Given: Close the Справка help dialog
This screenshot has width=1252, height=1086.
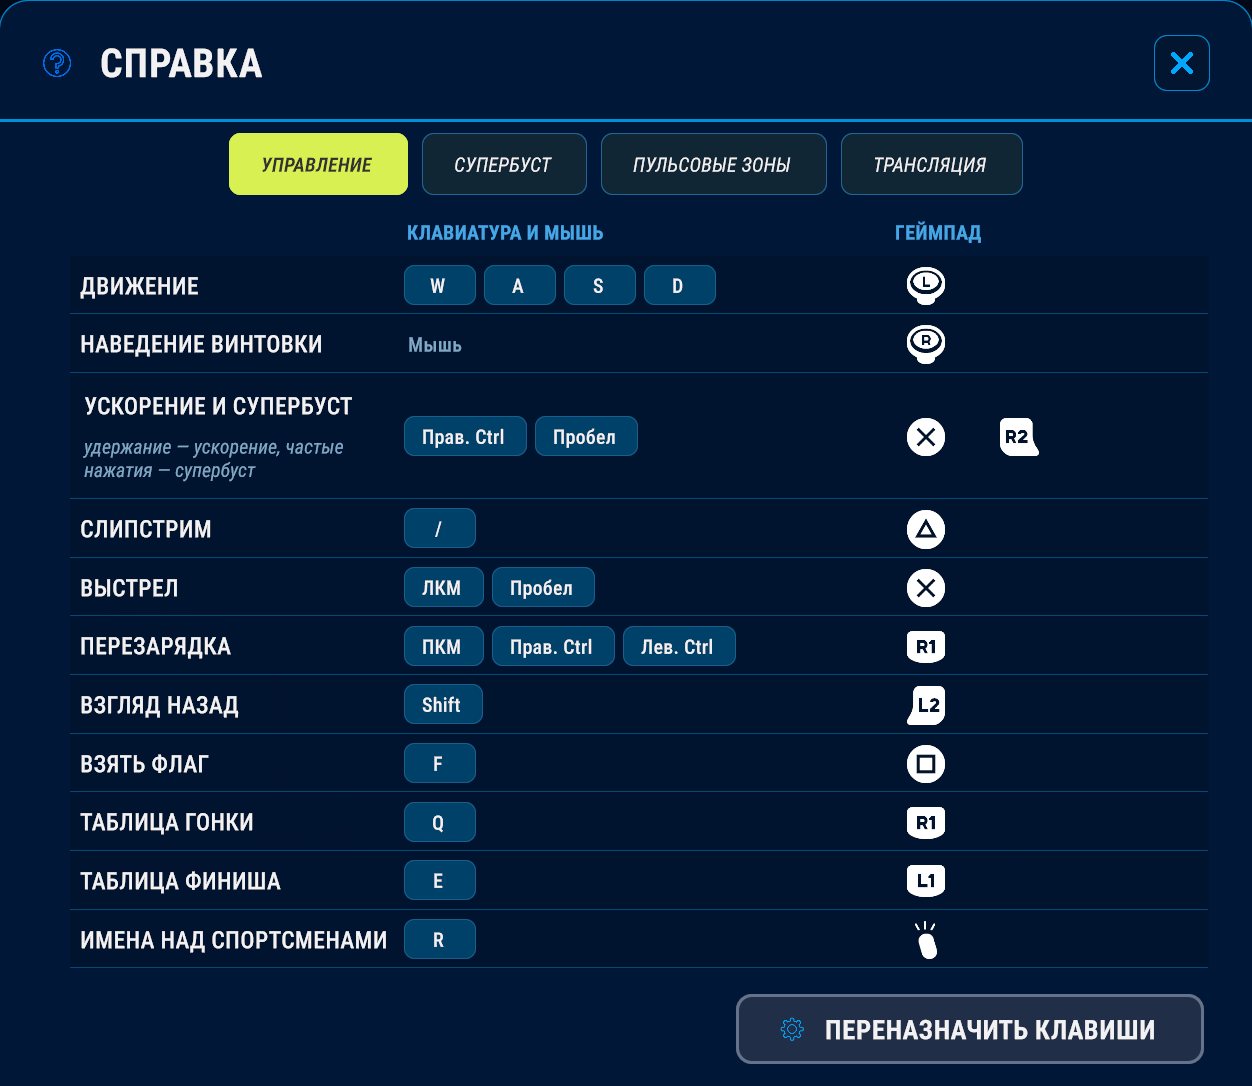Looking at the screenshot, I should [1182, 63].
